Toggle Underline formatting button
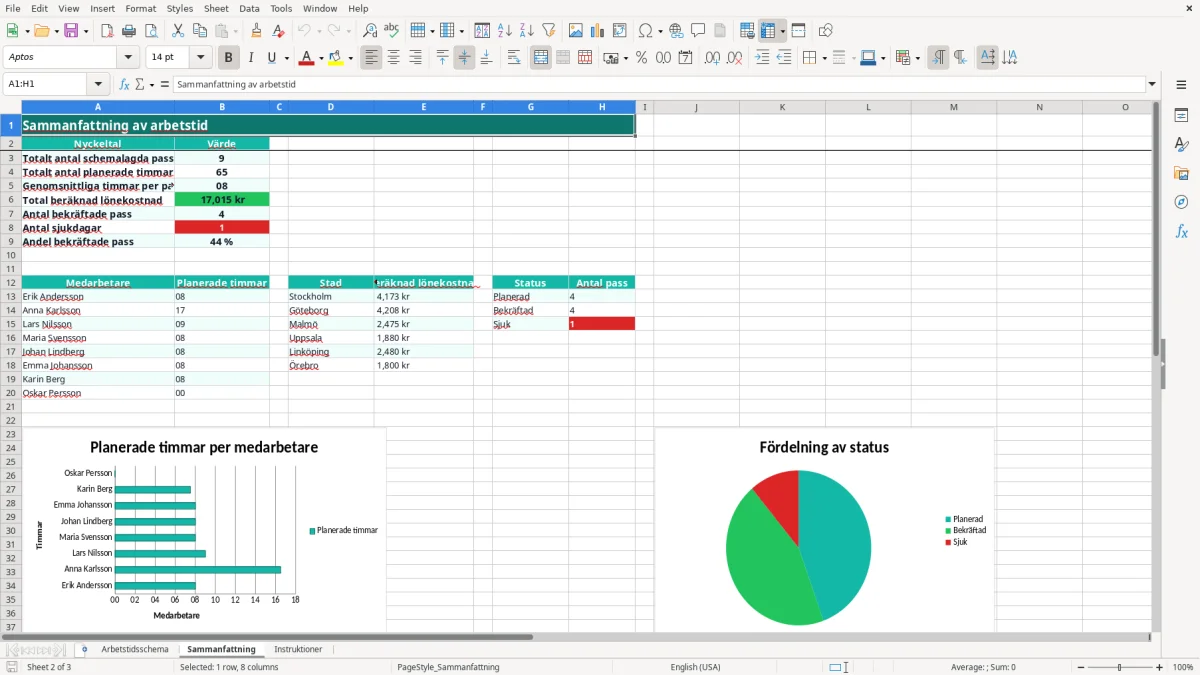Image resolution: width=1200 pixels, height=675 pixels. coord(271,58)
